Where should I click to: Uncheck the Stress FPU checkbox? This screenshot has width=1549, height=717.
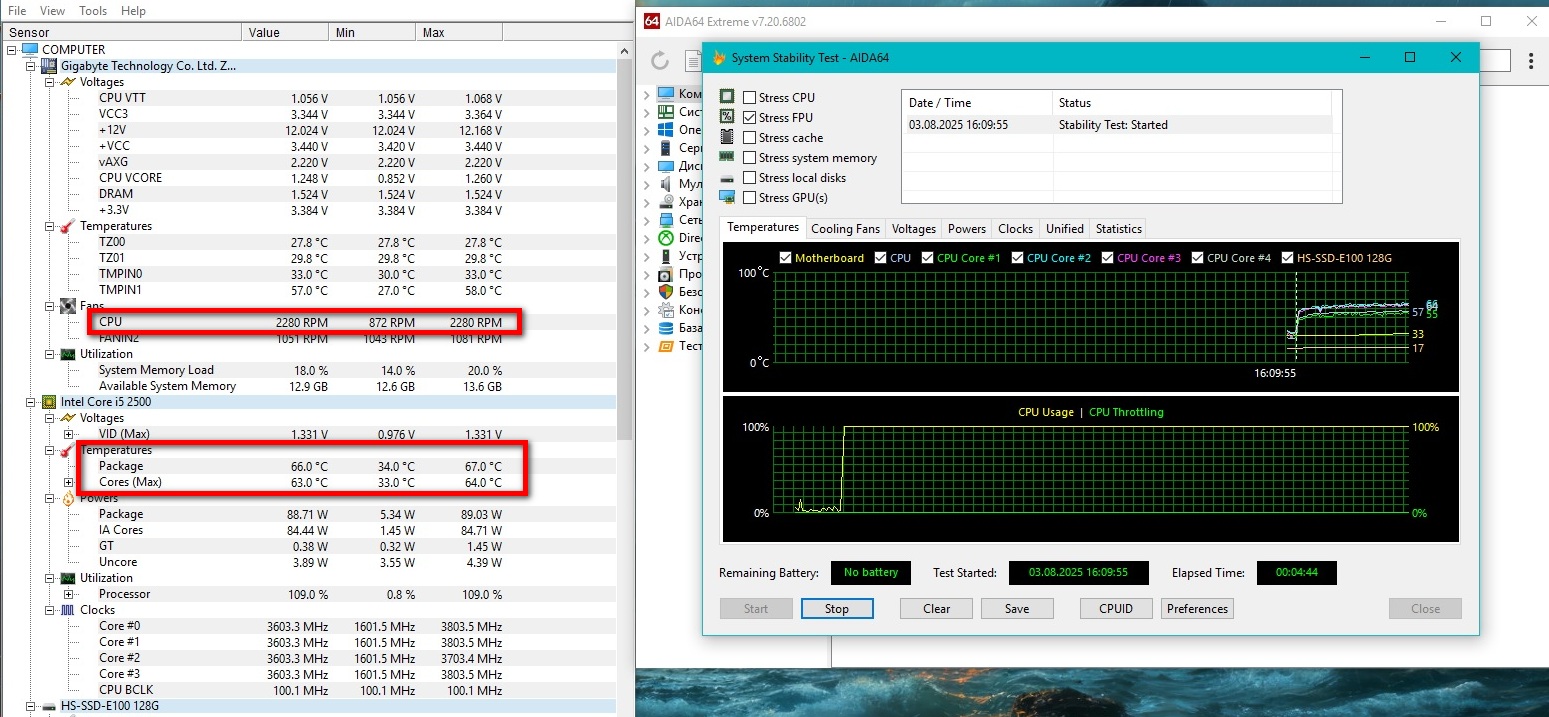pos(749,118)
